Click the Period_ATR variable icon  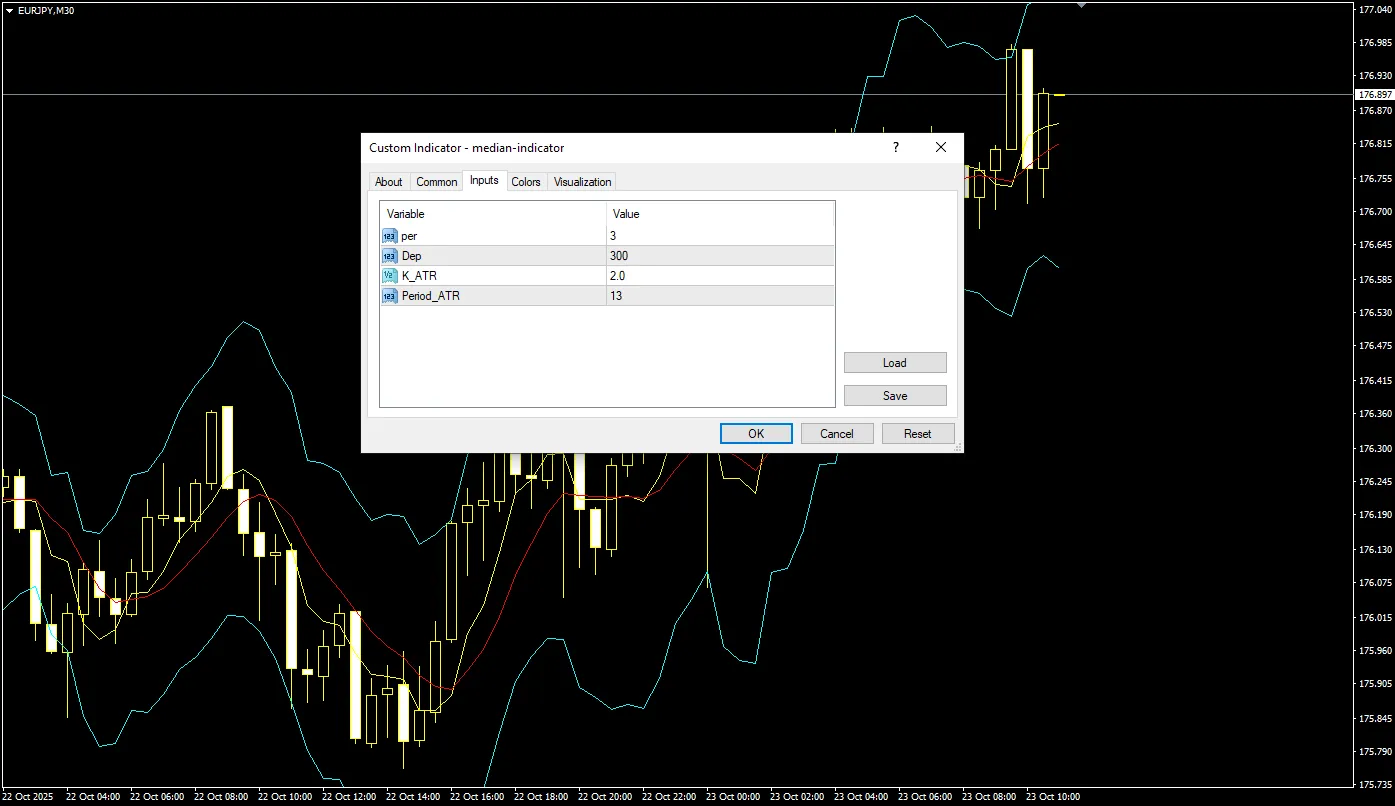pyautogui.click(x=389, y=296)
